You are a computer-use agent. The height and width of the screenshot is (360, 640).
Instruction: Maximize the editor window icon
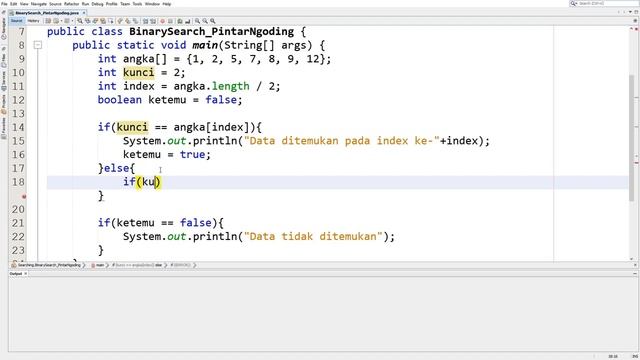(x=636, y=12)
